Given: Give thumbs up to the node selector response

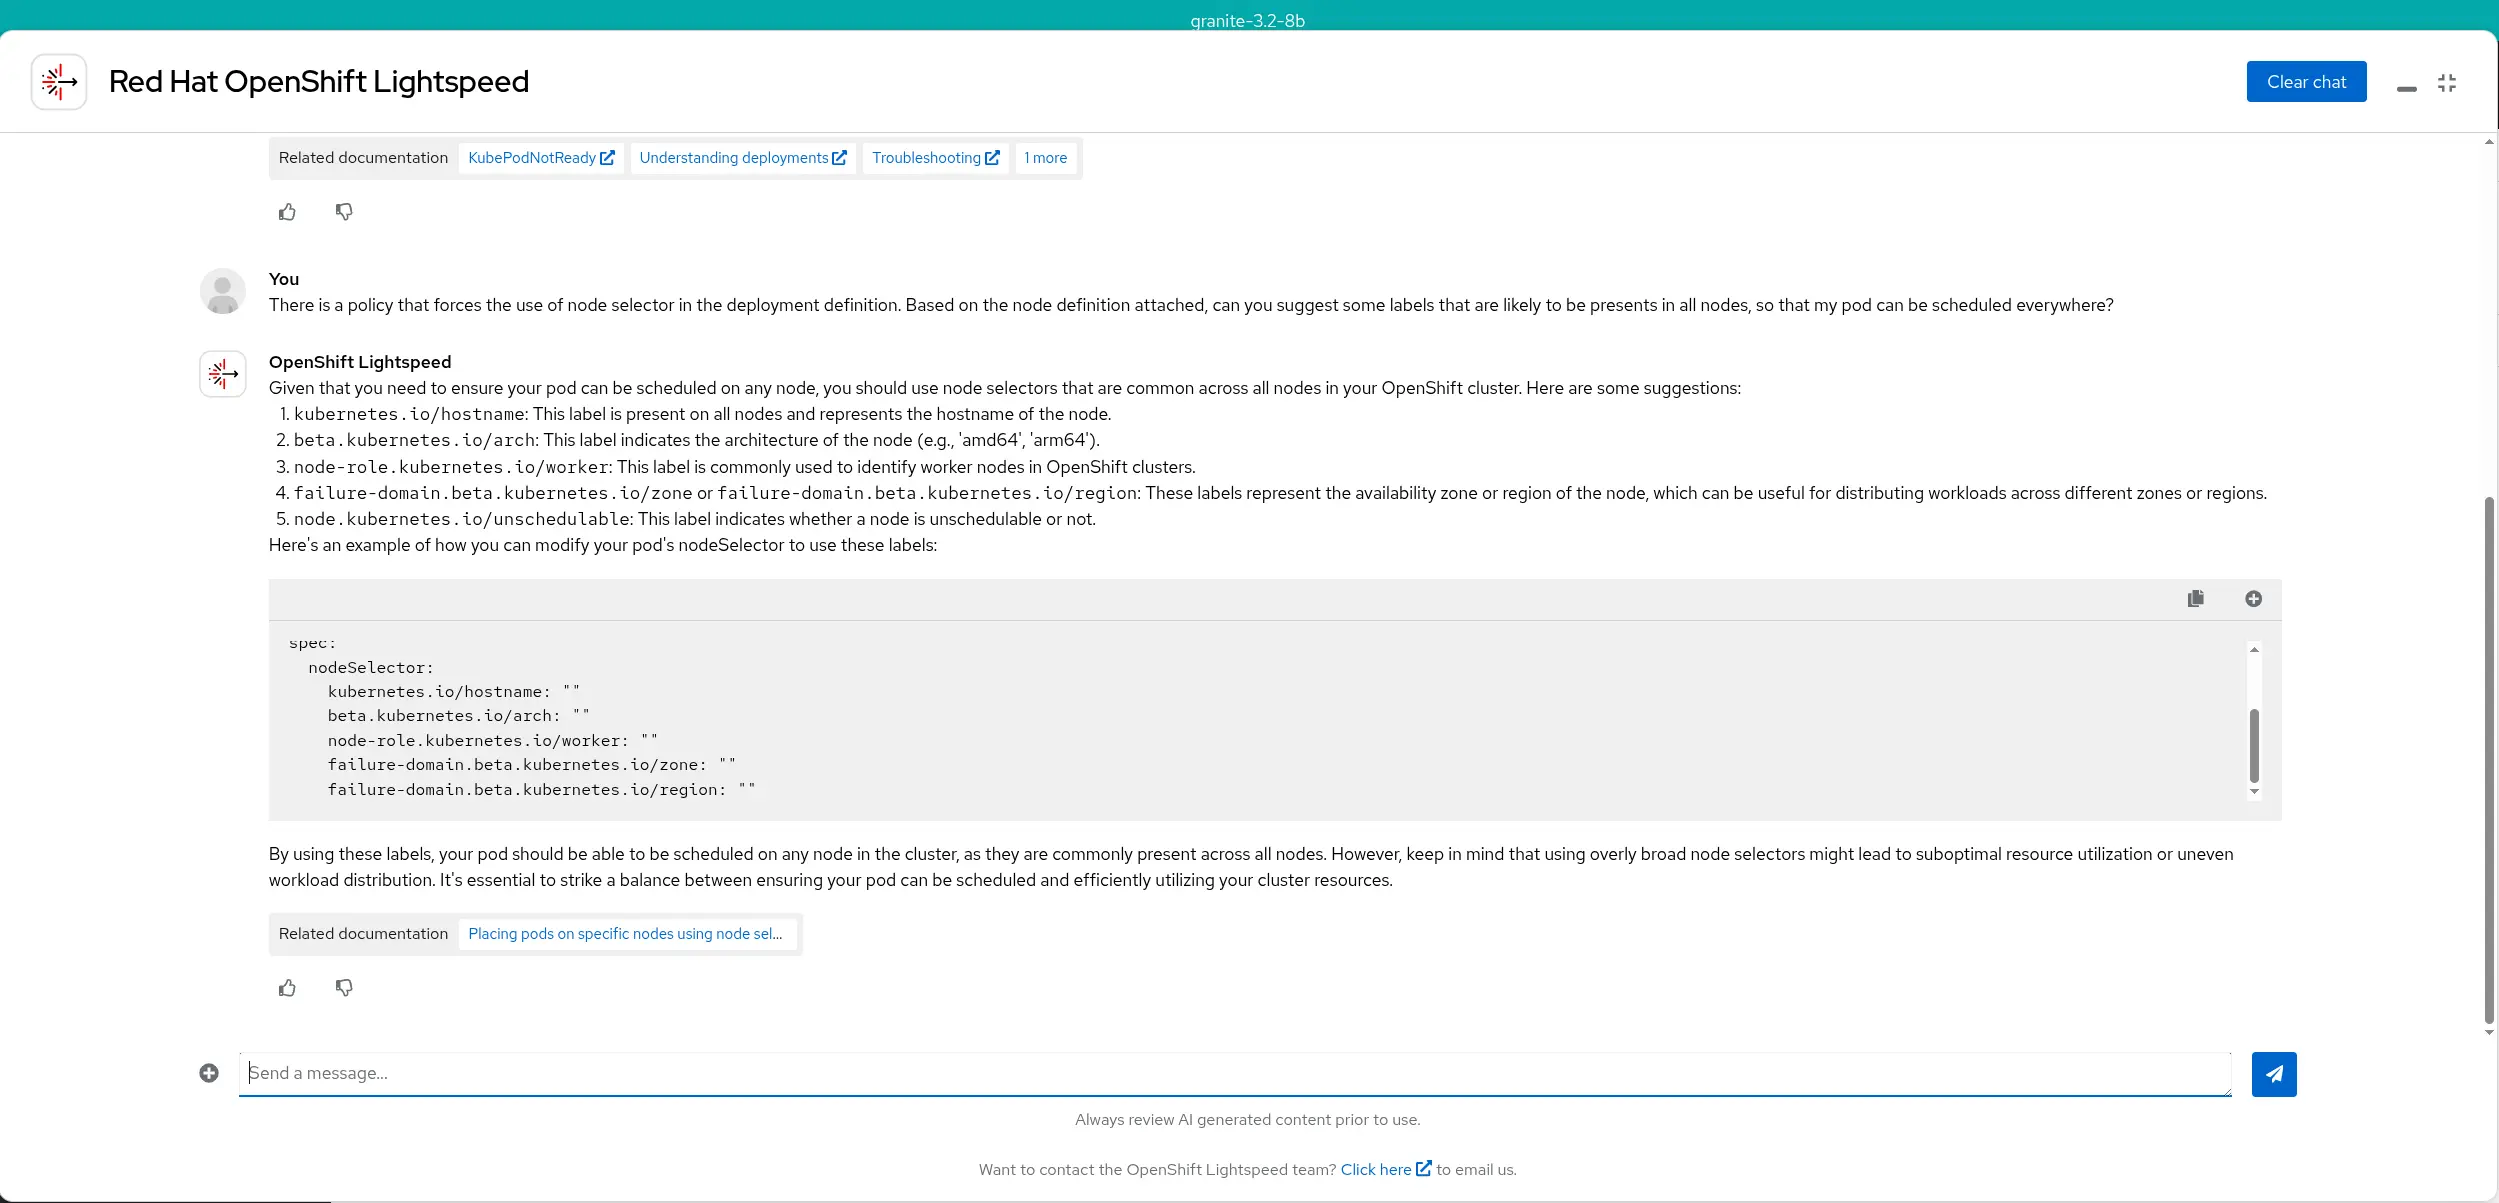Looking at the screenshot, I should [x=287, y=988].
